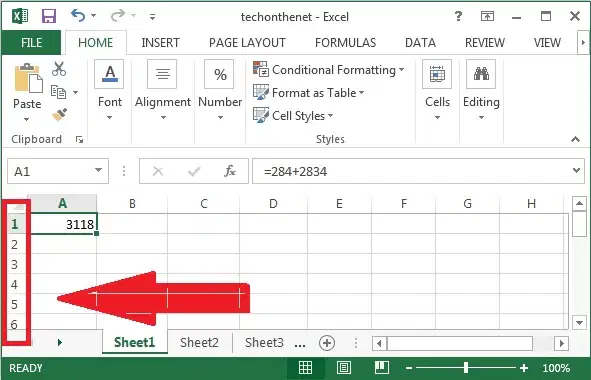Open the Cells group
Screen dimensions: 591x380
[437, 90]
